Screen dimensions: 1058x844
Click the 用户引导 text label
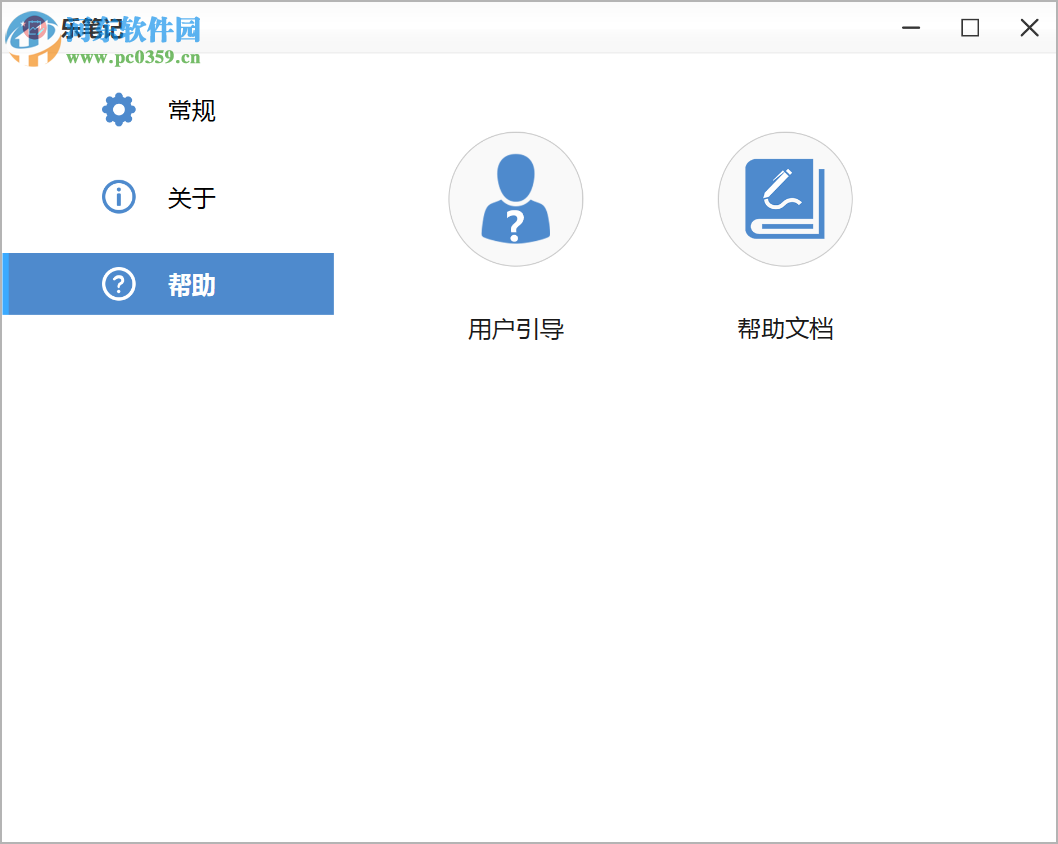515,329
